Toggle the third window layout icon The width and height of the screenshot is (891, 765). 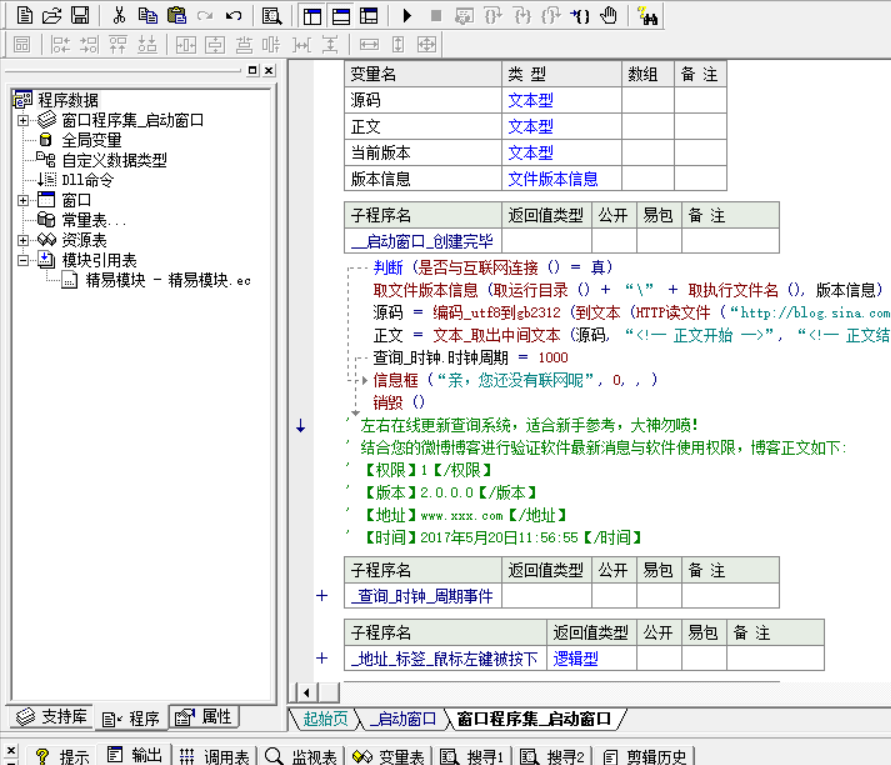pyautogui.click(x=369, y=16)
